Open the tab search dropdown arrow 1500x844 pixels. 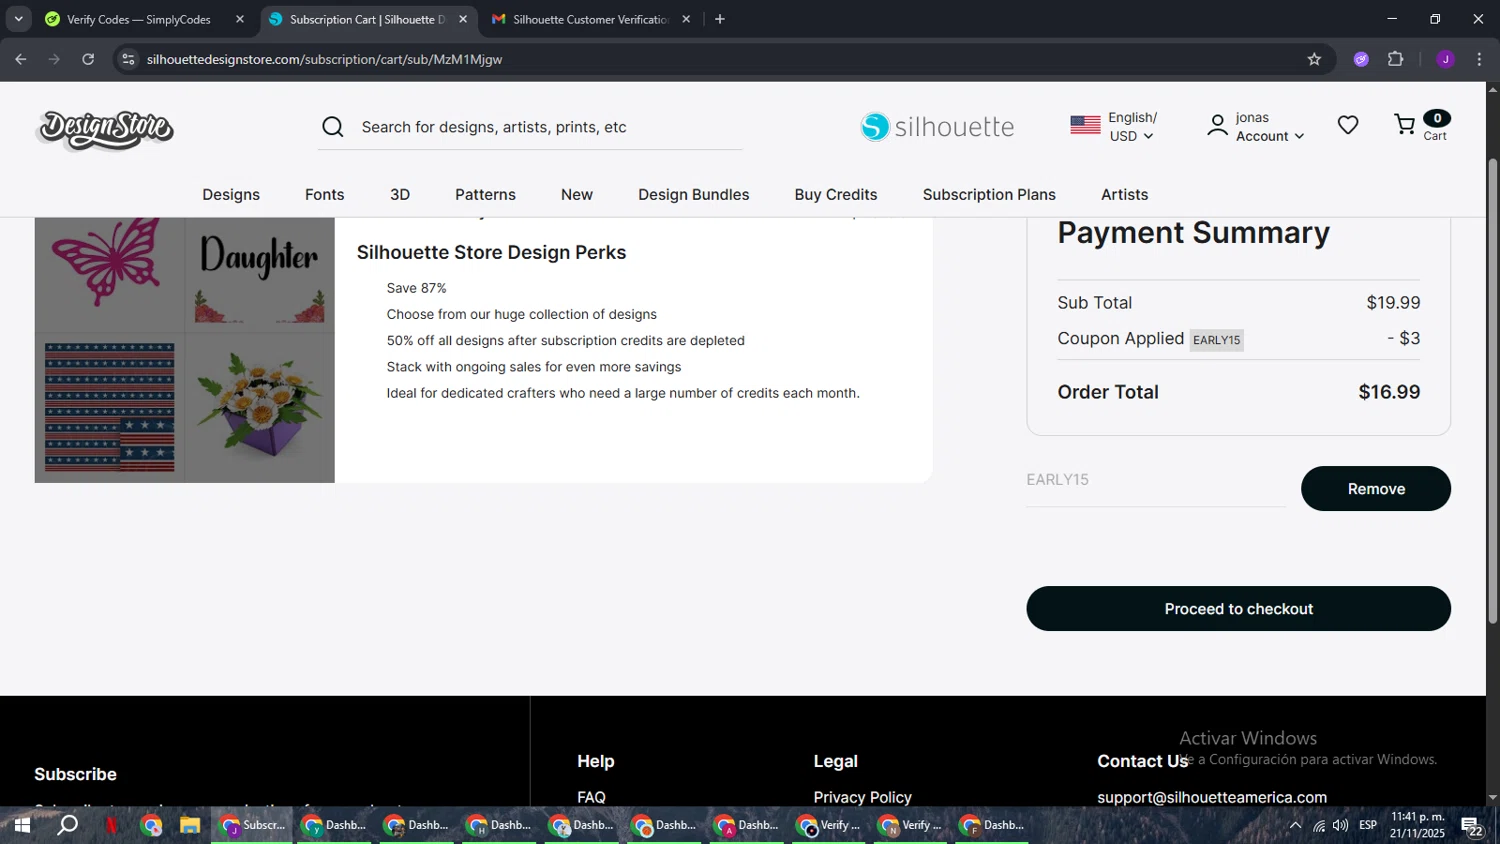[18, 19]
